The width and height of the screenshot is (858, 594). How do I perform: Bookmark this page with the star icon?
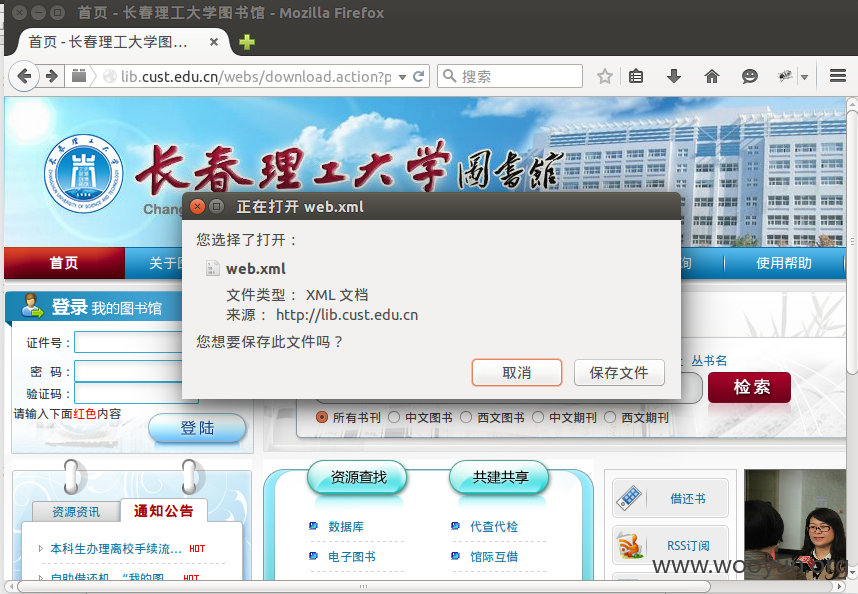(x=604, y=76)
